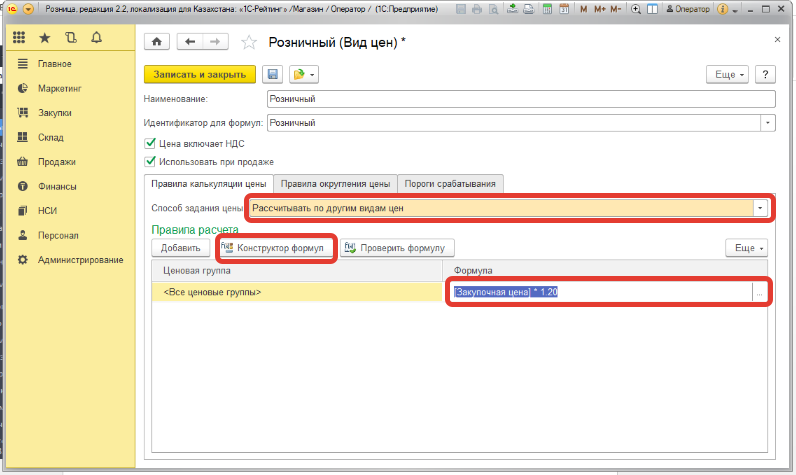Click the home page icon

tap(156, 42)
